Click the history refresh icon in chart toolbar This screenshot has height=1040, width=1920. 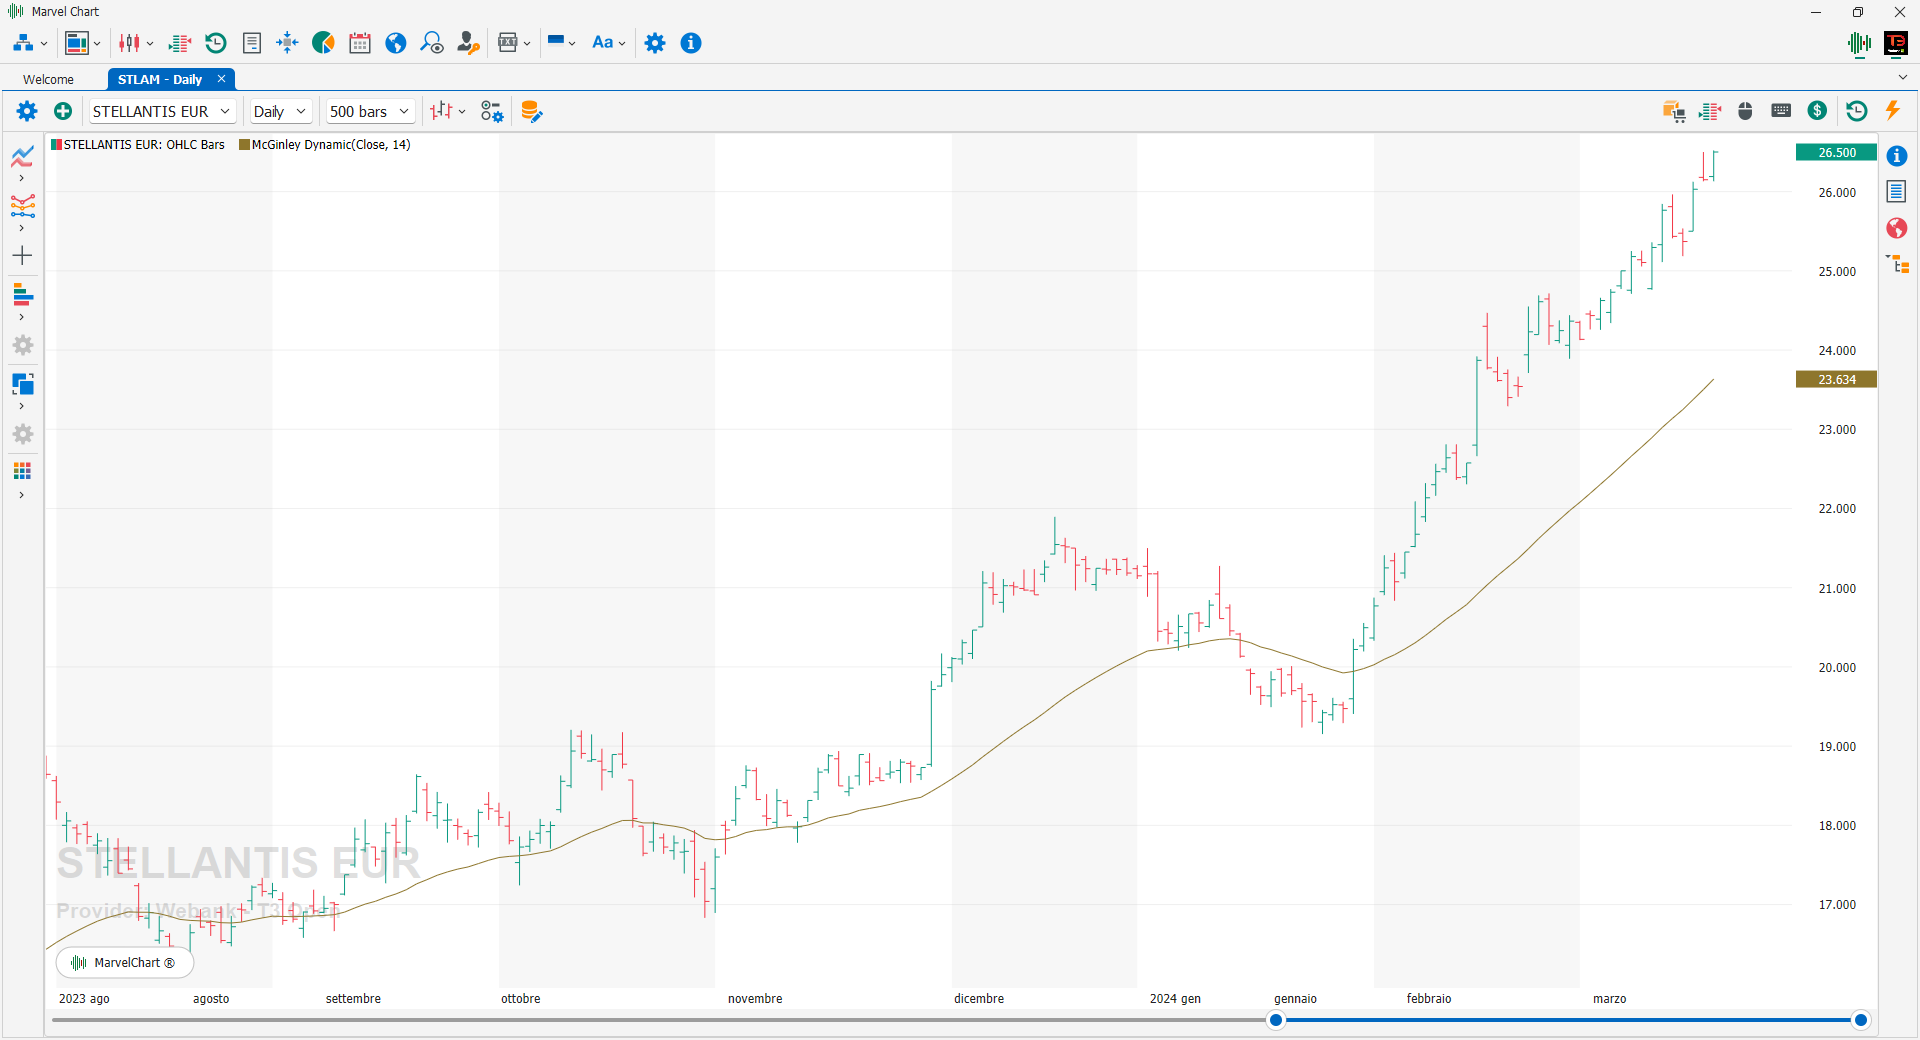pos(1856,111)
